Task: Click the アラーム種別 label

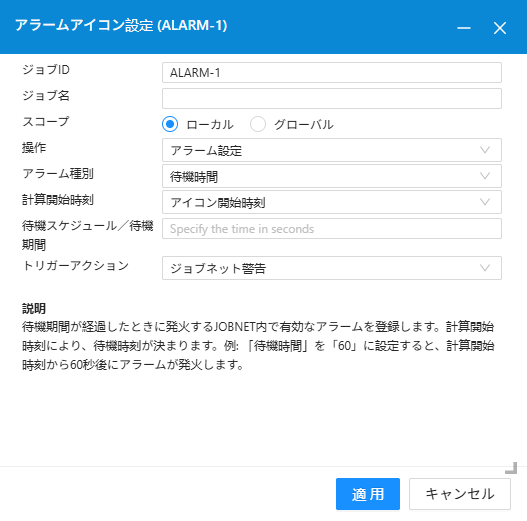Action: click(x=58, y=173)
